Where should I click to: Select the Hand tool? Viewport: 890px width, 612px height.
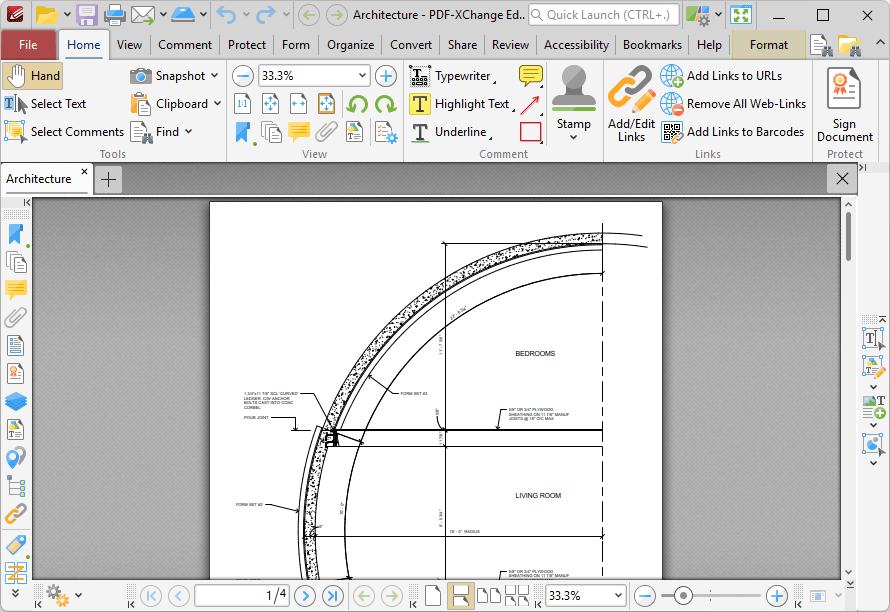coord(32,76)
